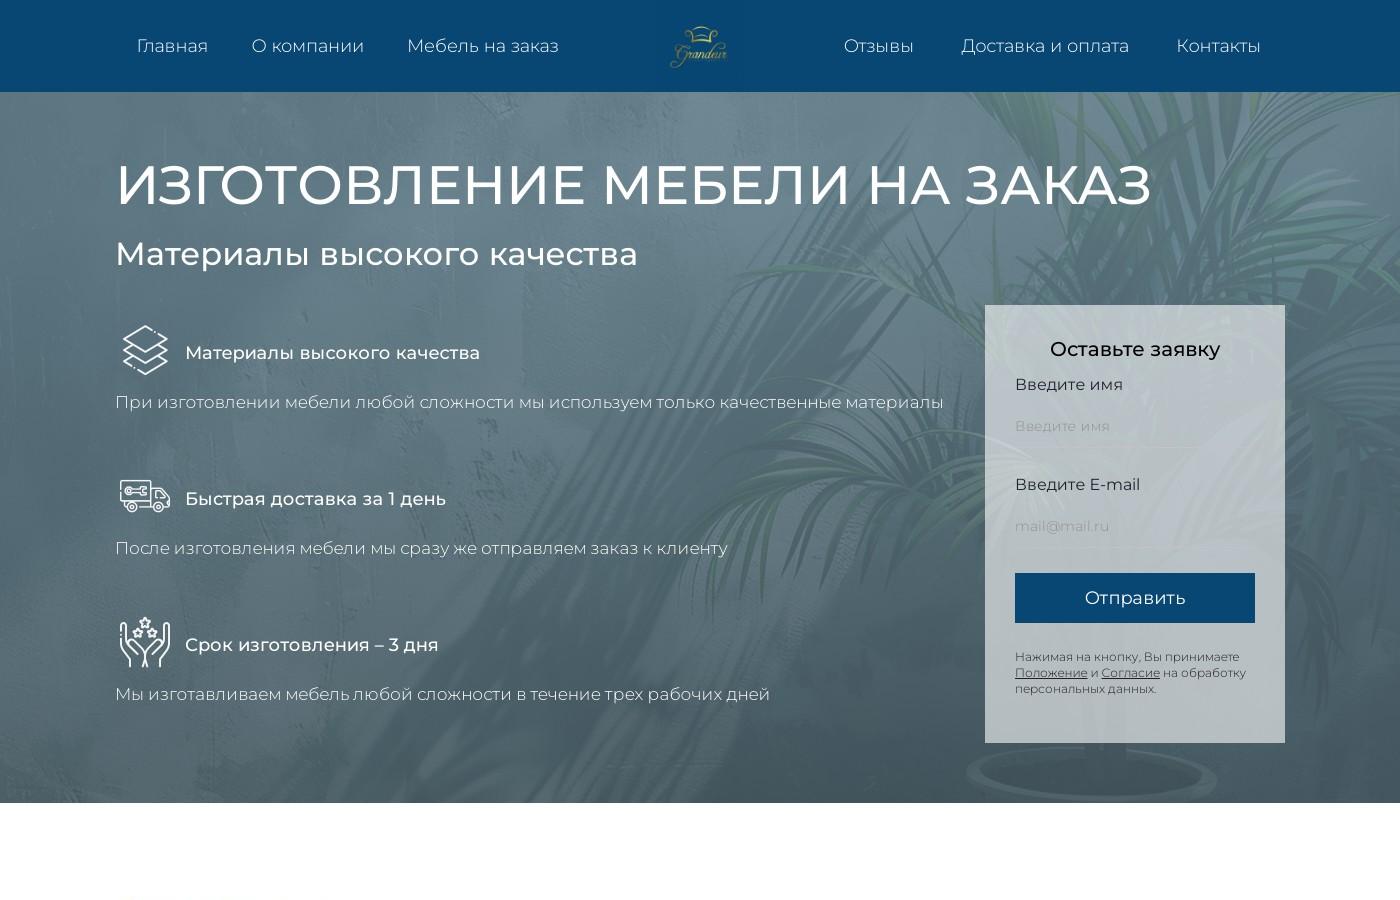
Task: Open the Отзывы section
Action: click(878, 46)
